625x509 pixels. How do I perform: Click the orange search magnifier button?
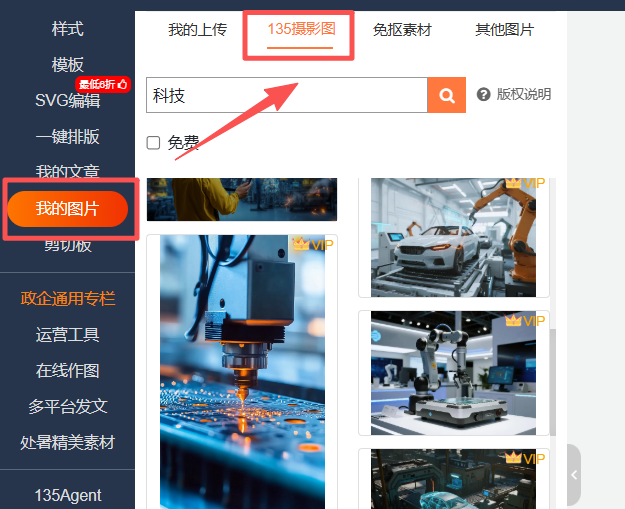pyautogui.click(x=446, y=95)
